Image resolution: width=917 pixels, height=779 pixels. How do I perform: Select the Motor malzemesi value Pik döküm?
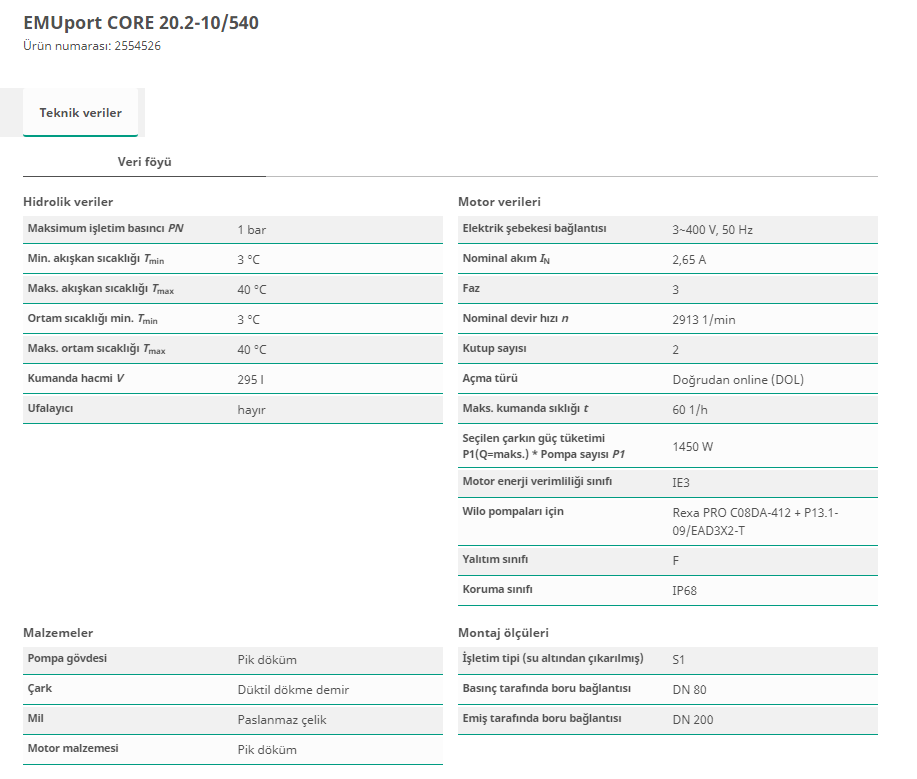(x=267, y=750)
